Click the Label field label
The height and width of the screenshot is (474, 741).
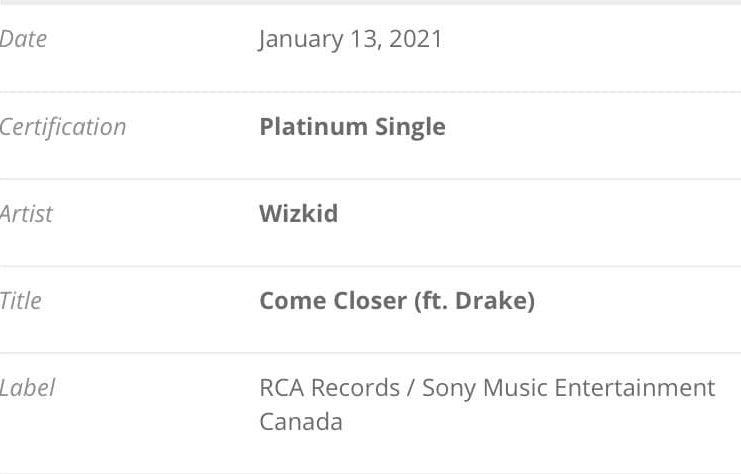tap(28, 388)
